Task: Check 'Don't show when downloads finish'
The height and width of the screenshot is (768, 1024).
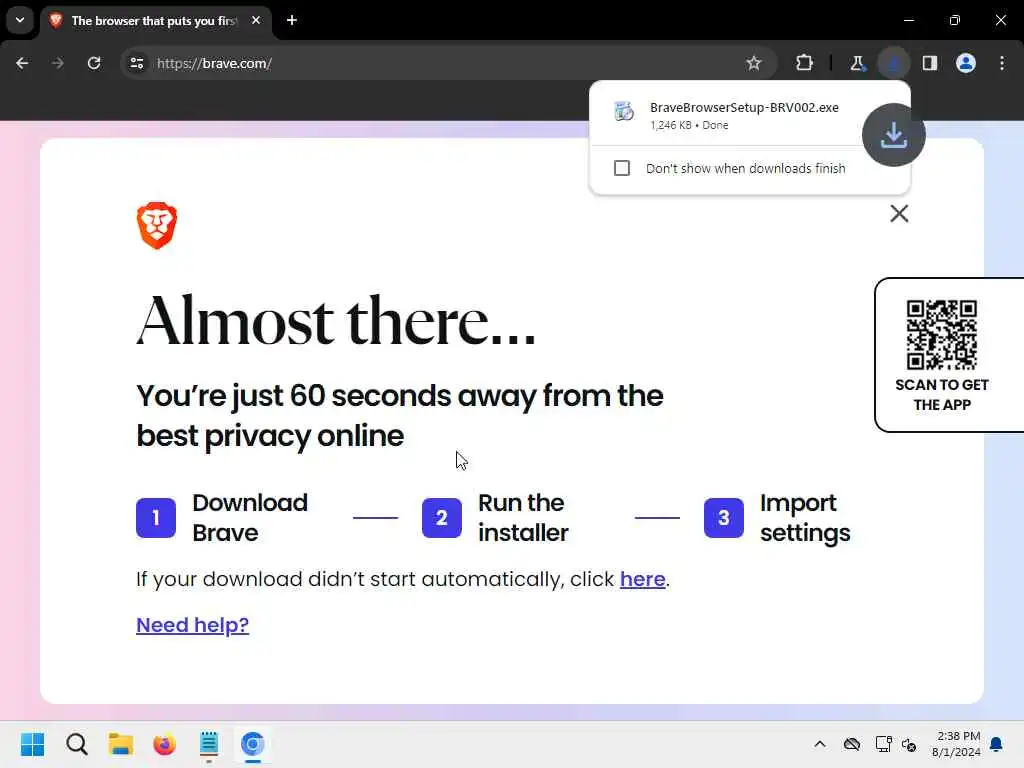Action: tap(622, 168)
